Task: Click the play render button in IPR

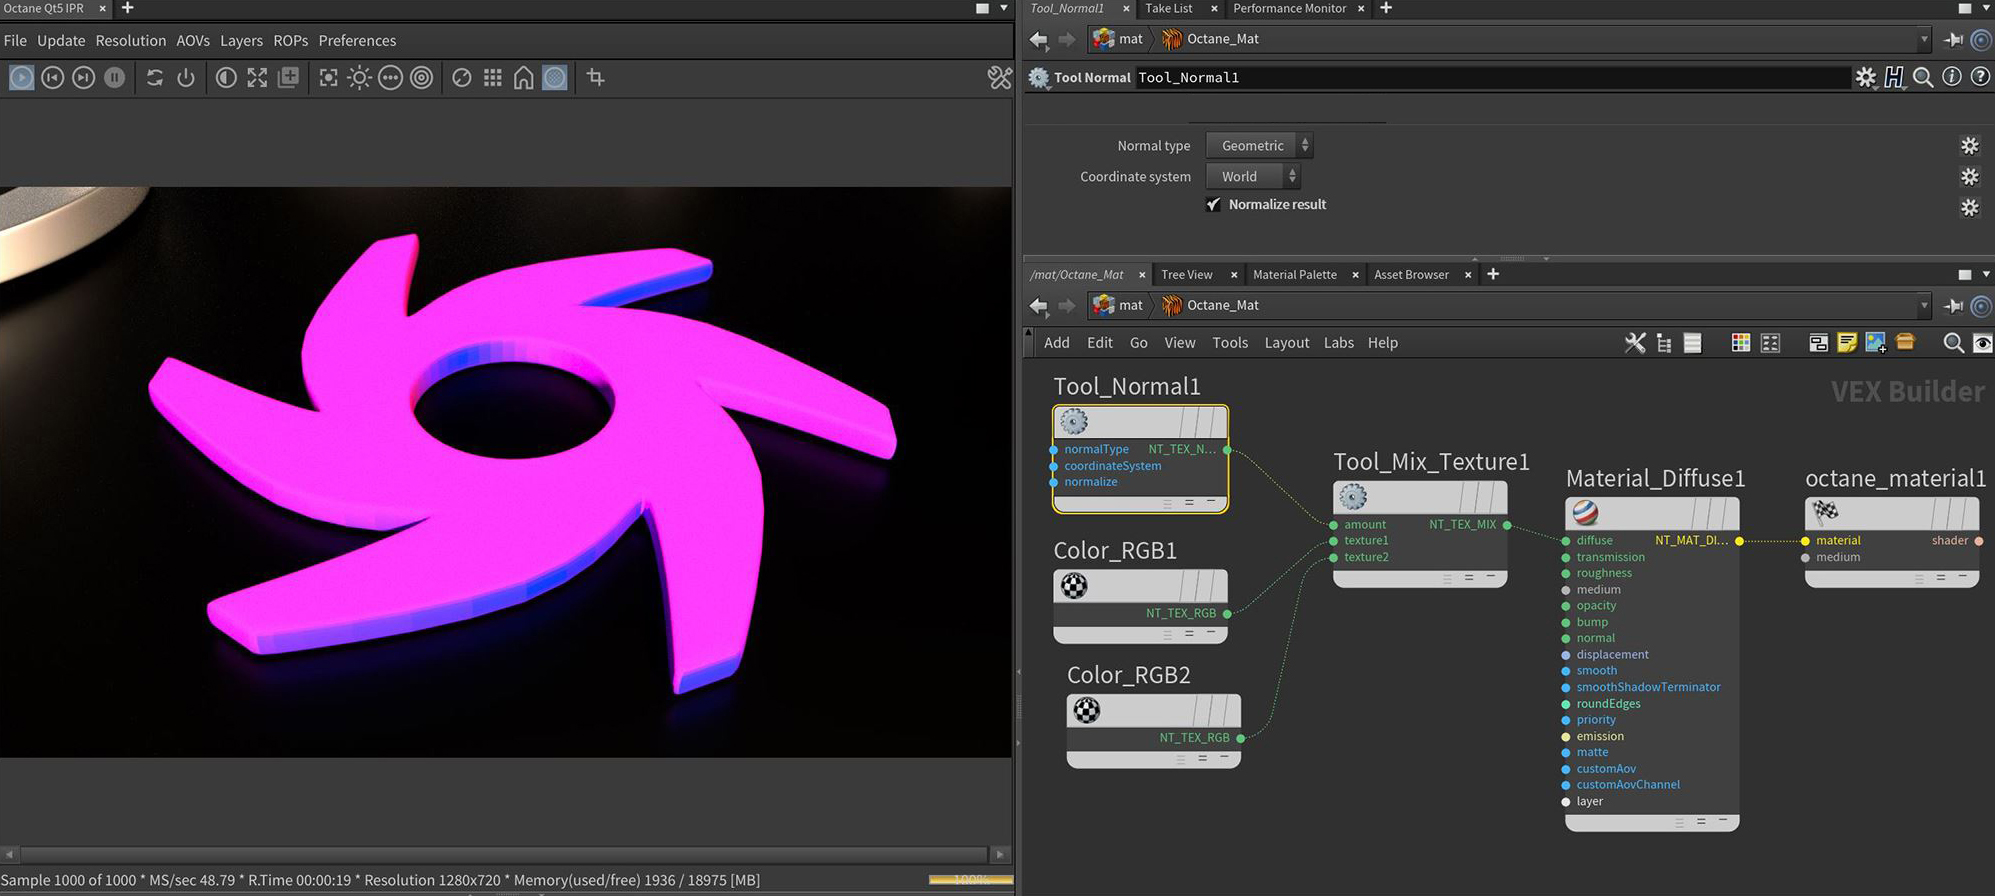Action: [21, 78]
